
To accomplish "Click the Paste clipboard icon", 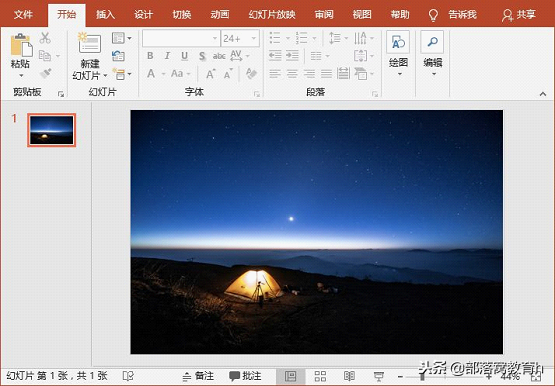I will pyautogui.click(x=21, y=45).
